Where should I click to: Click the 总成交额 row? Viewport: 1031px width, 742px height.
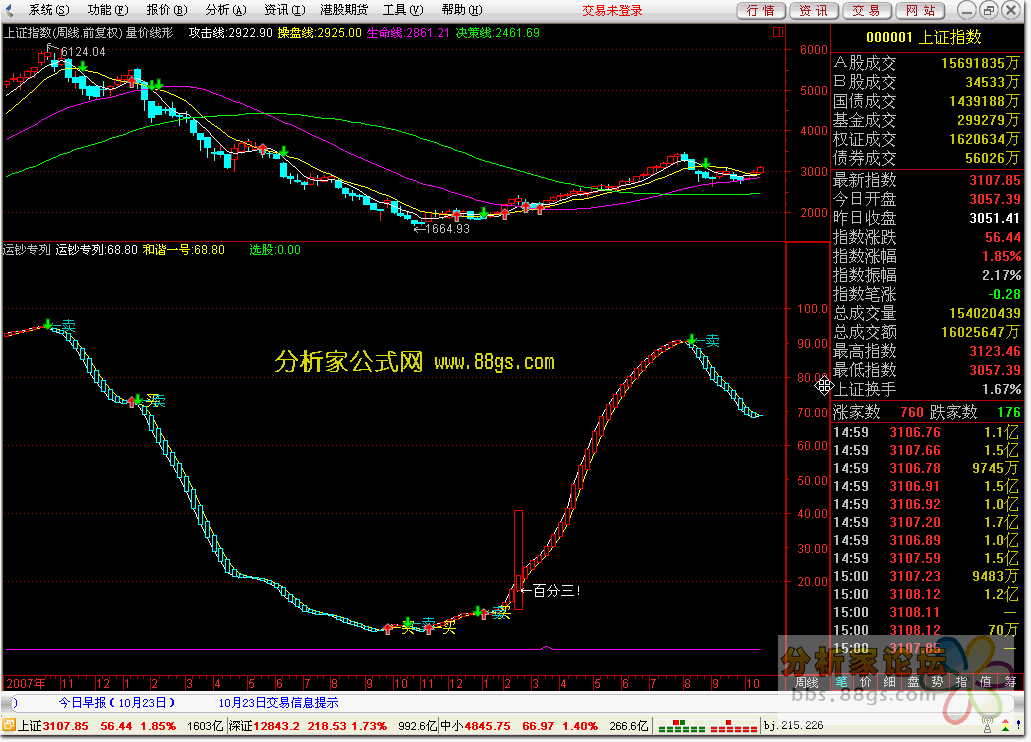tap(926, 332)
